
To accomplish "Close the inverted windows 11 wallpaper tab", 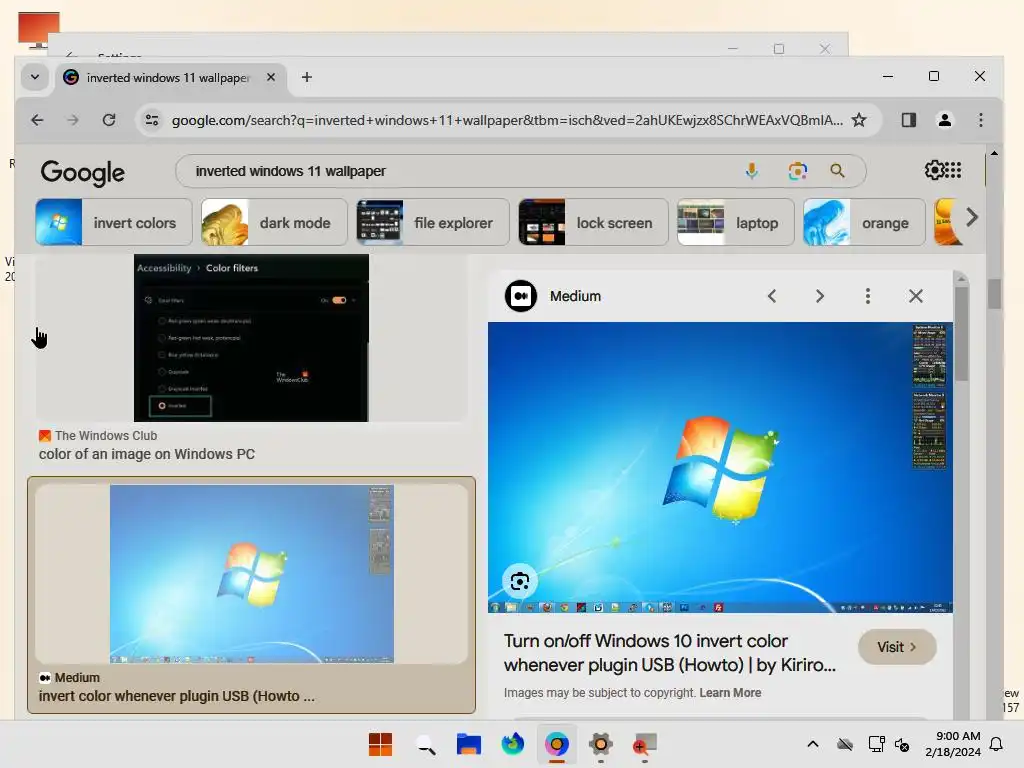I will [x=271, y=77].
